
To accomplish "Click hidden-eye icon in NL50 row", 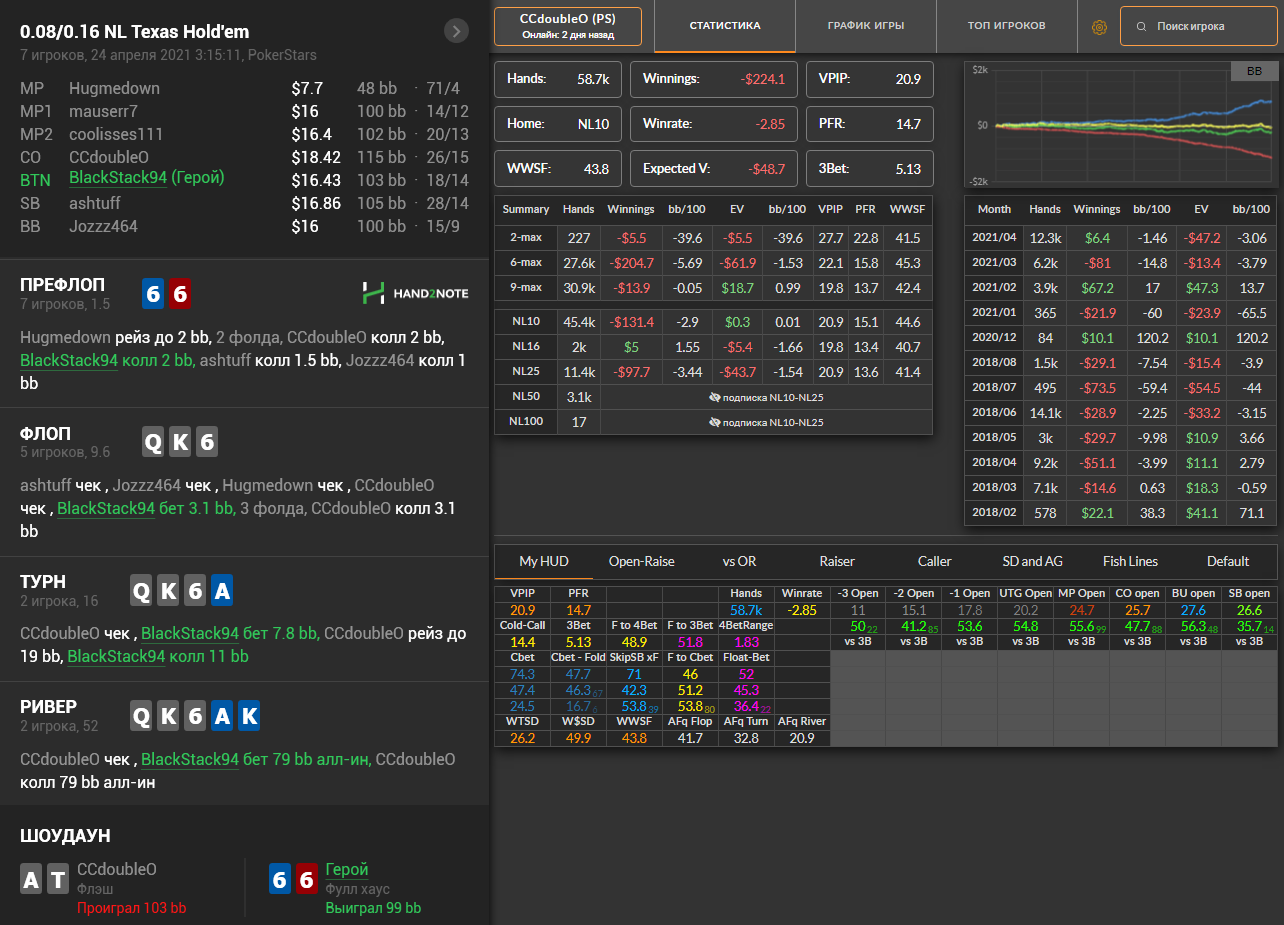I will click(x=714, y=397).
